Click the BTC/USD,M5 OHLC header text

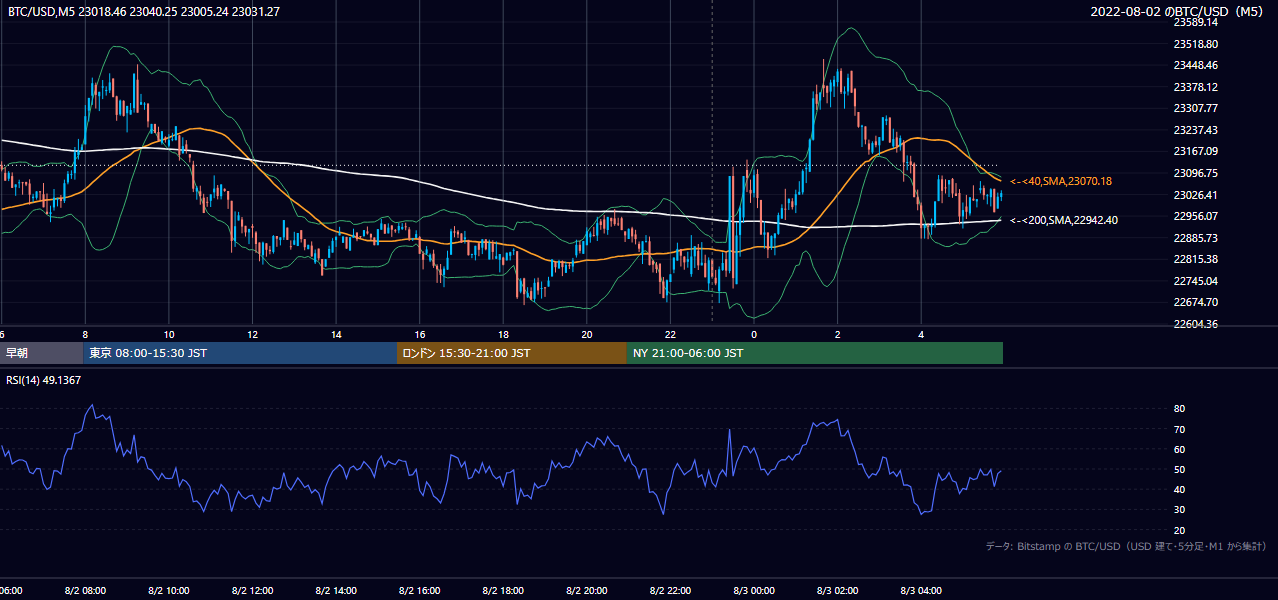pos(144,12)
